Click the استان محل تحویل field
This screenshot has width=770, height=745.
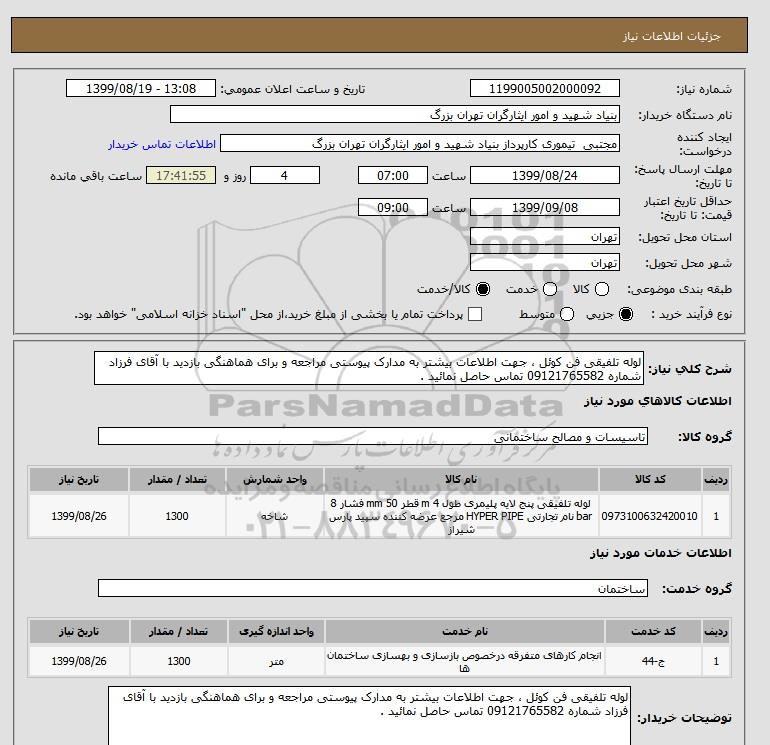point(545,237)
